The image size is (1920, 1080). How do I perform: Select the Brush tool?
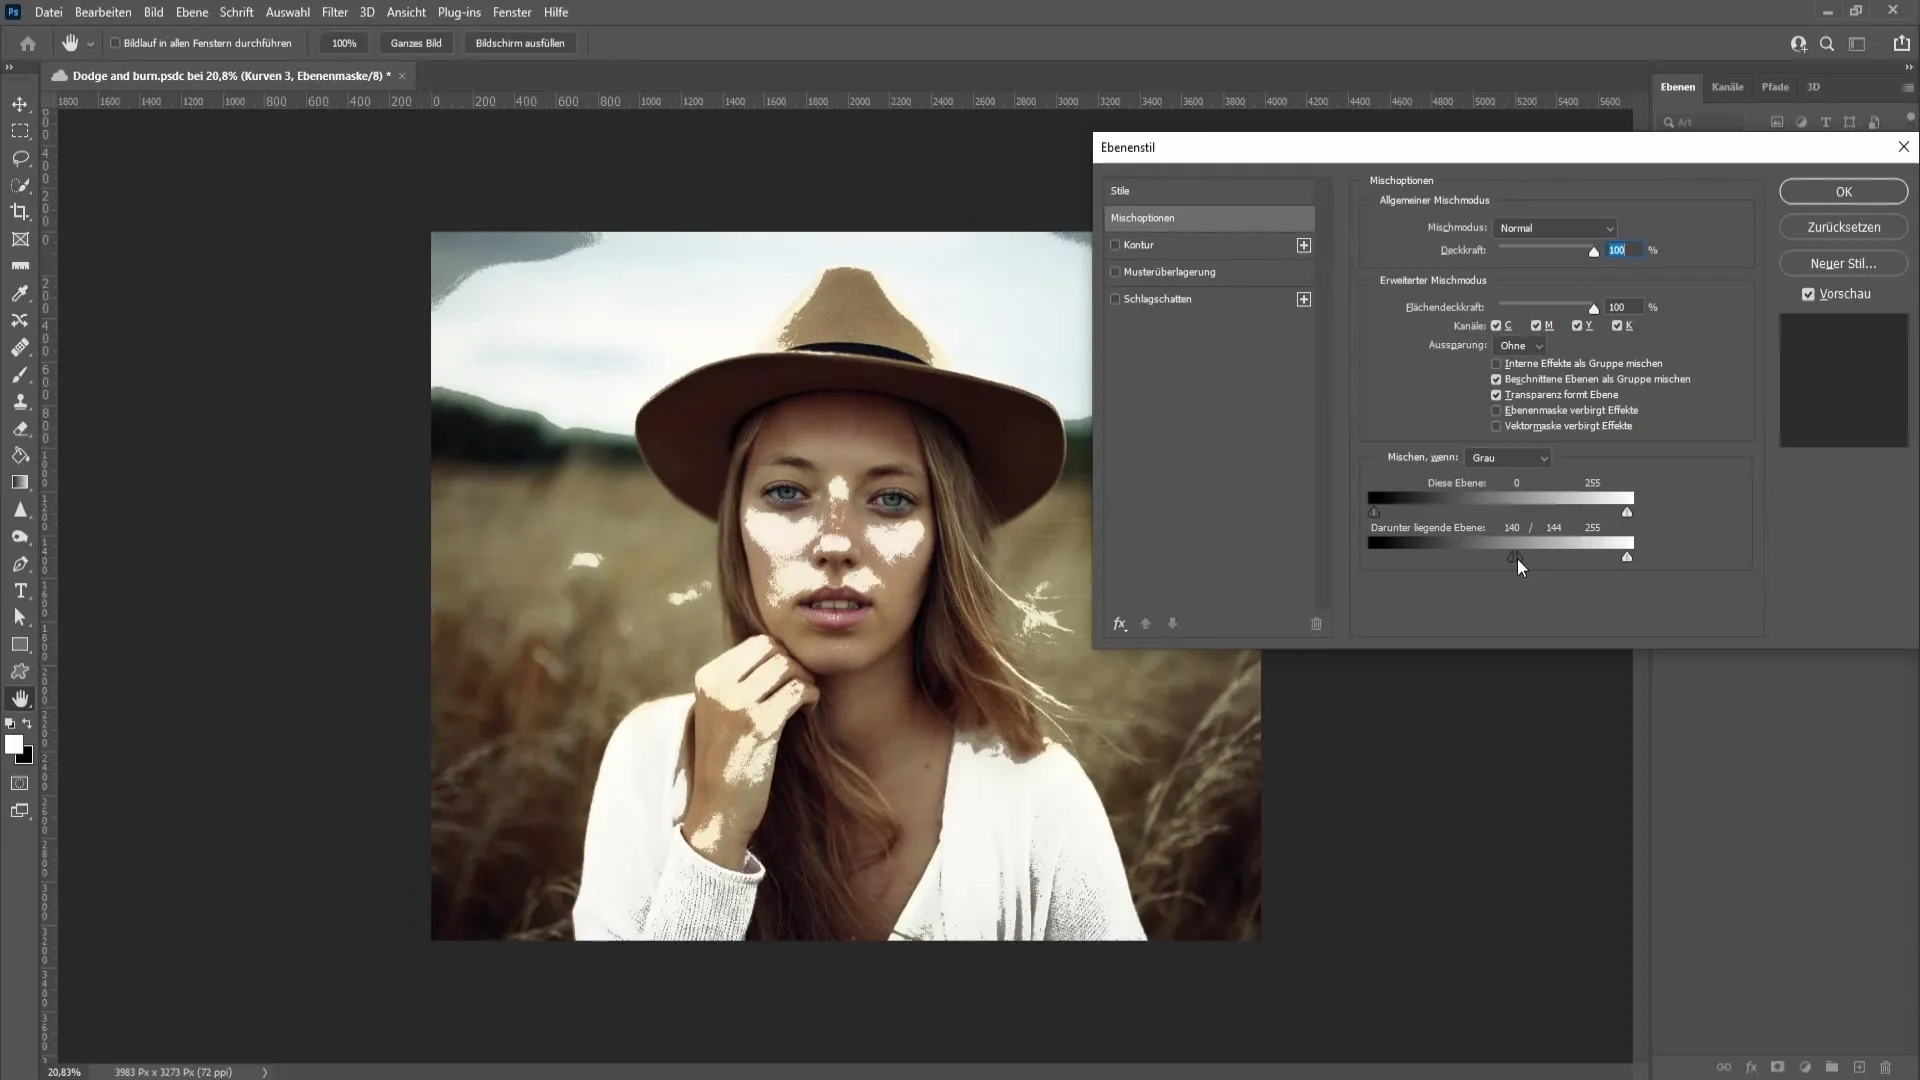tap(20, 373)
